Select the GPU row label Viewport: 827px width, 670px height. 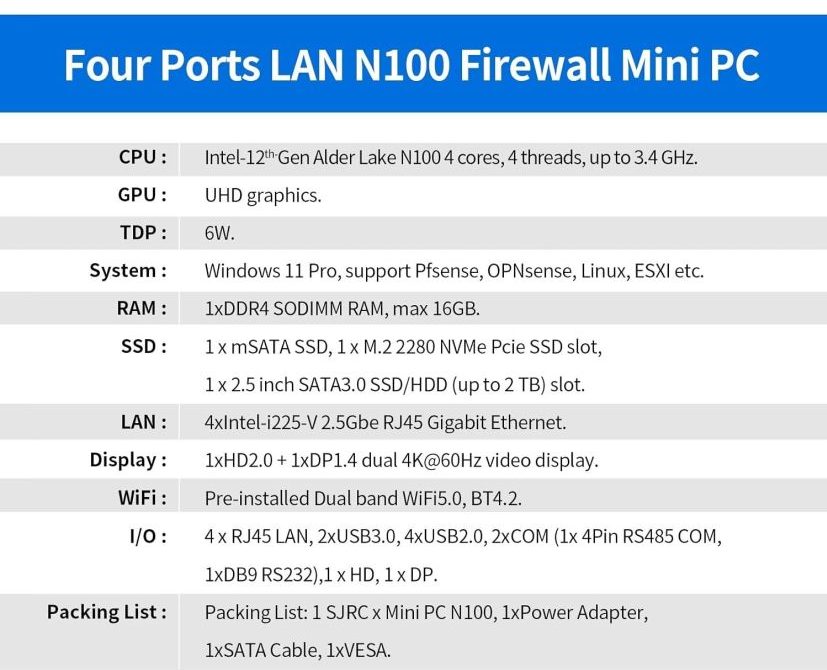pos(142,195)
